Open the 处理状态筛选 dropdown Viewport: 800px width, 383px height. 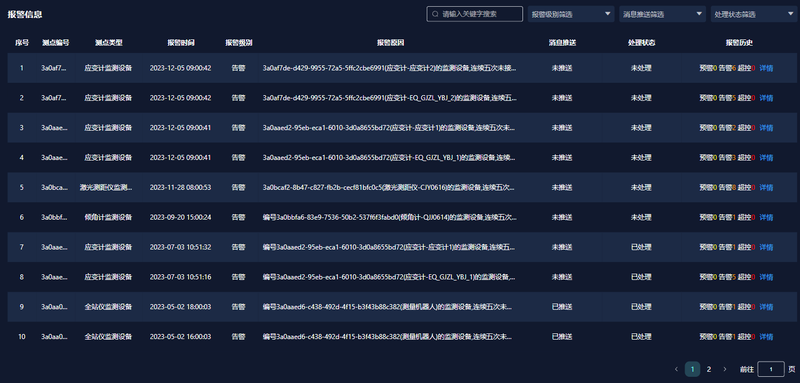[x=754, y=14]
